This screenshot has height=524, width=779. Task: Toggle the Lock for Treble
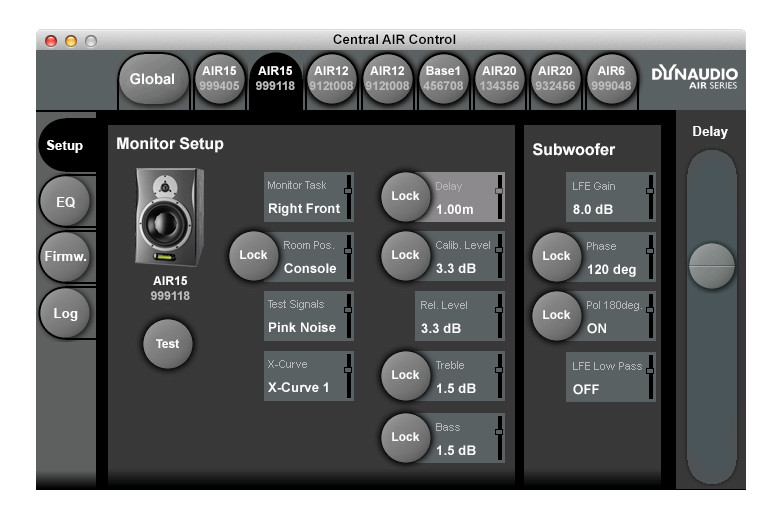click(x=405, y=375)
